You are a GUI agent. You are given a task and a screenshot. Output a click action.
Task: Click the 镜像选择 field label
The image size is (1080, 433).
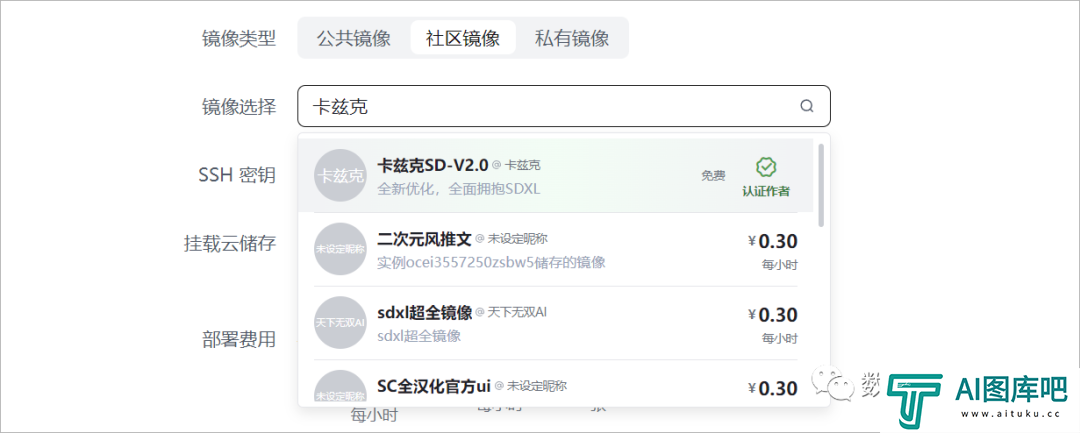(x=239, y=107)
